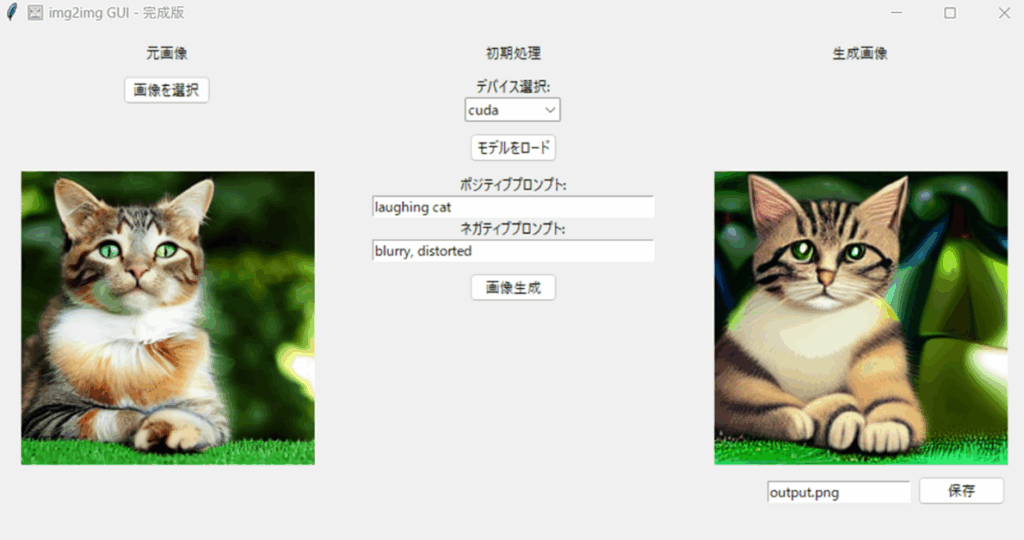
Task: Select the cuda text in device combobox
Action: (x=483, y=110)
